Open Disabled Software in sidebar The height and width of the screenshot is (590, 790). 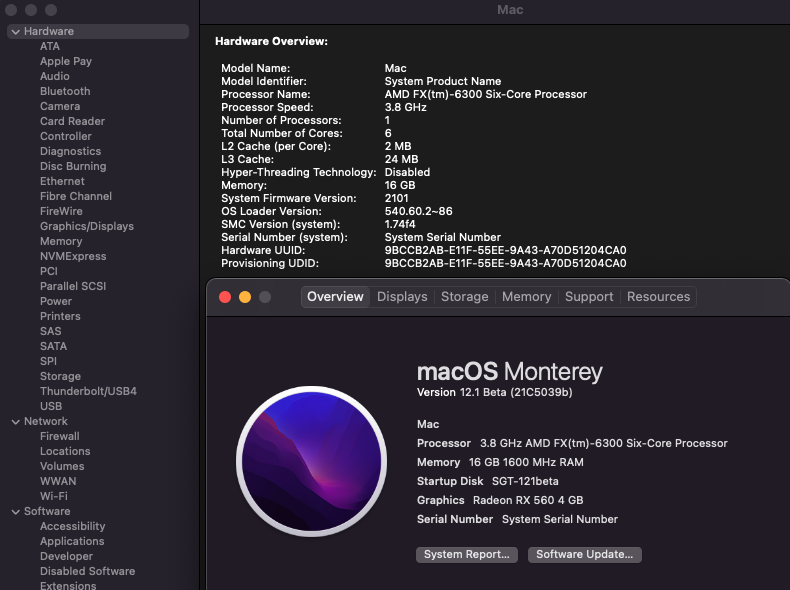87,571
